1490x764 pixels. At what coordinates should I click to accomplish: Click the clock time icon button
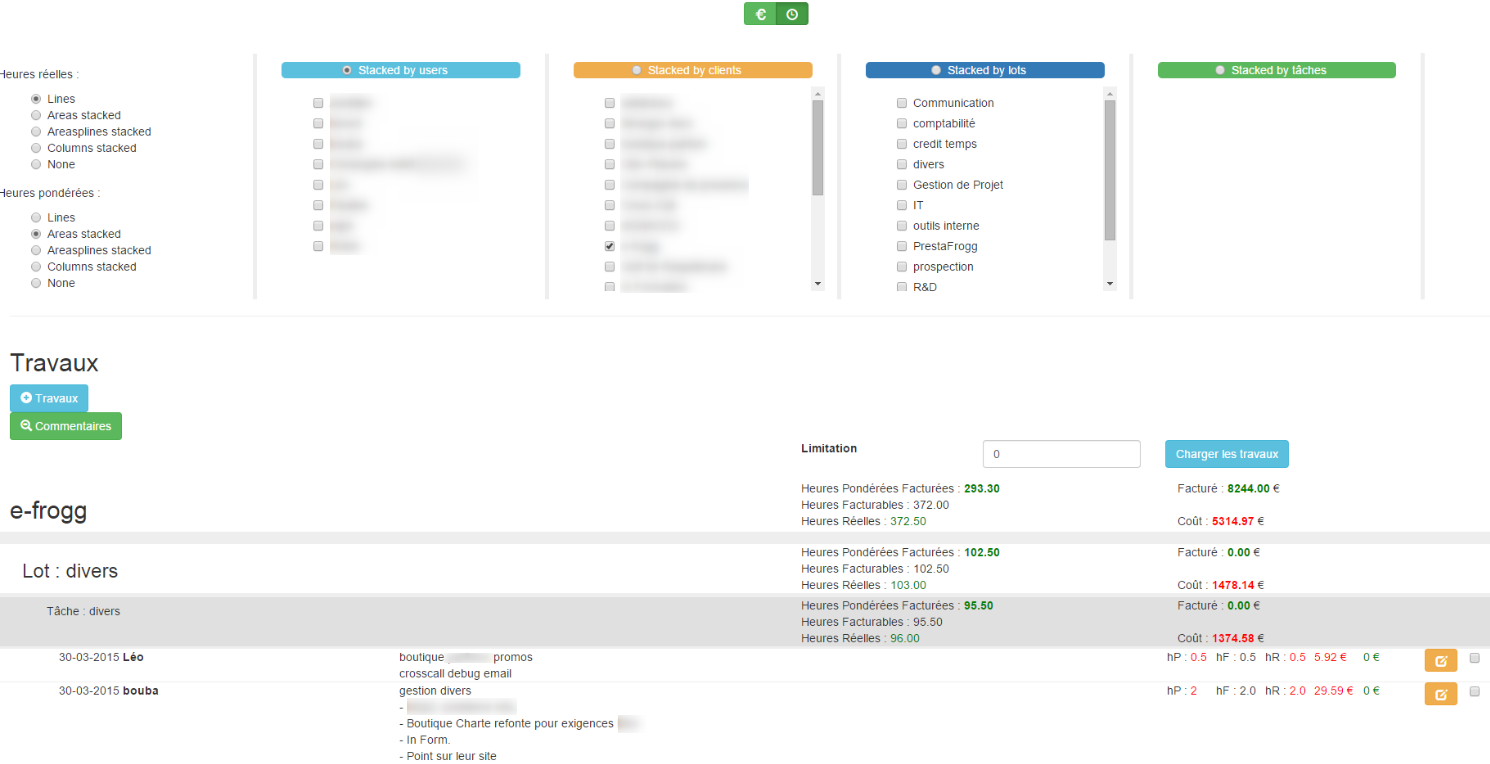792,14
